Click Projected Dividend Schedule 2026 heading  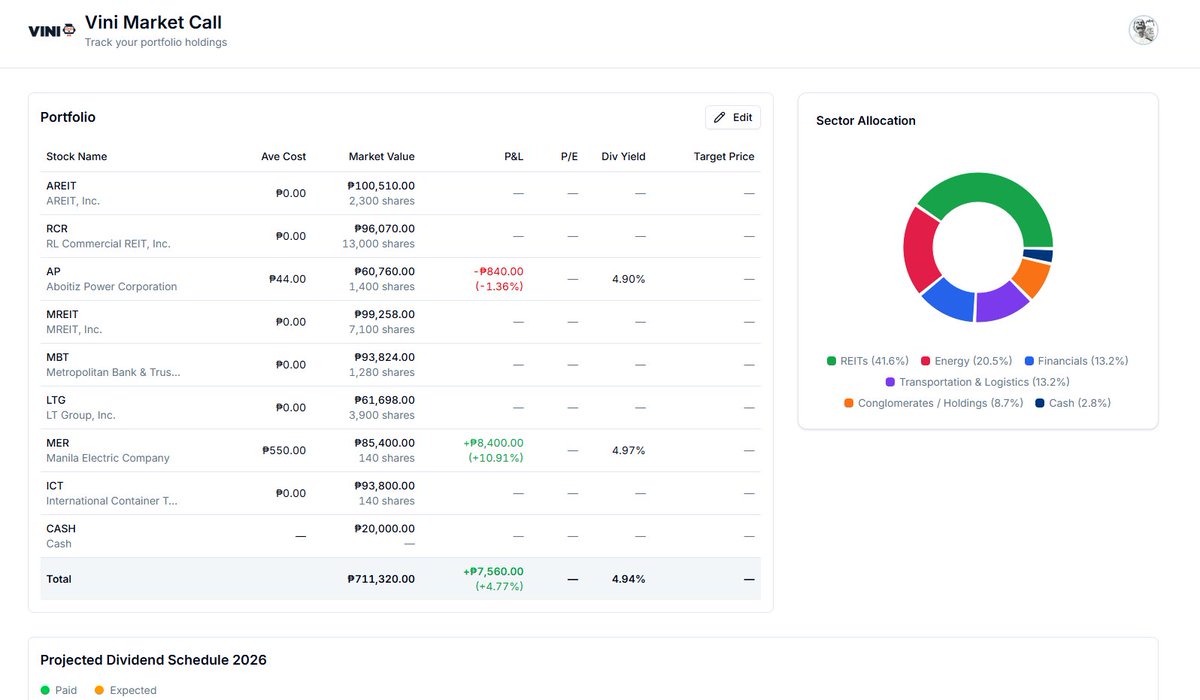[x=153, y=660]
